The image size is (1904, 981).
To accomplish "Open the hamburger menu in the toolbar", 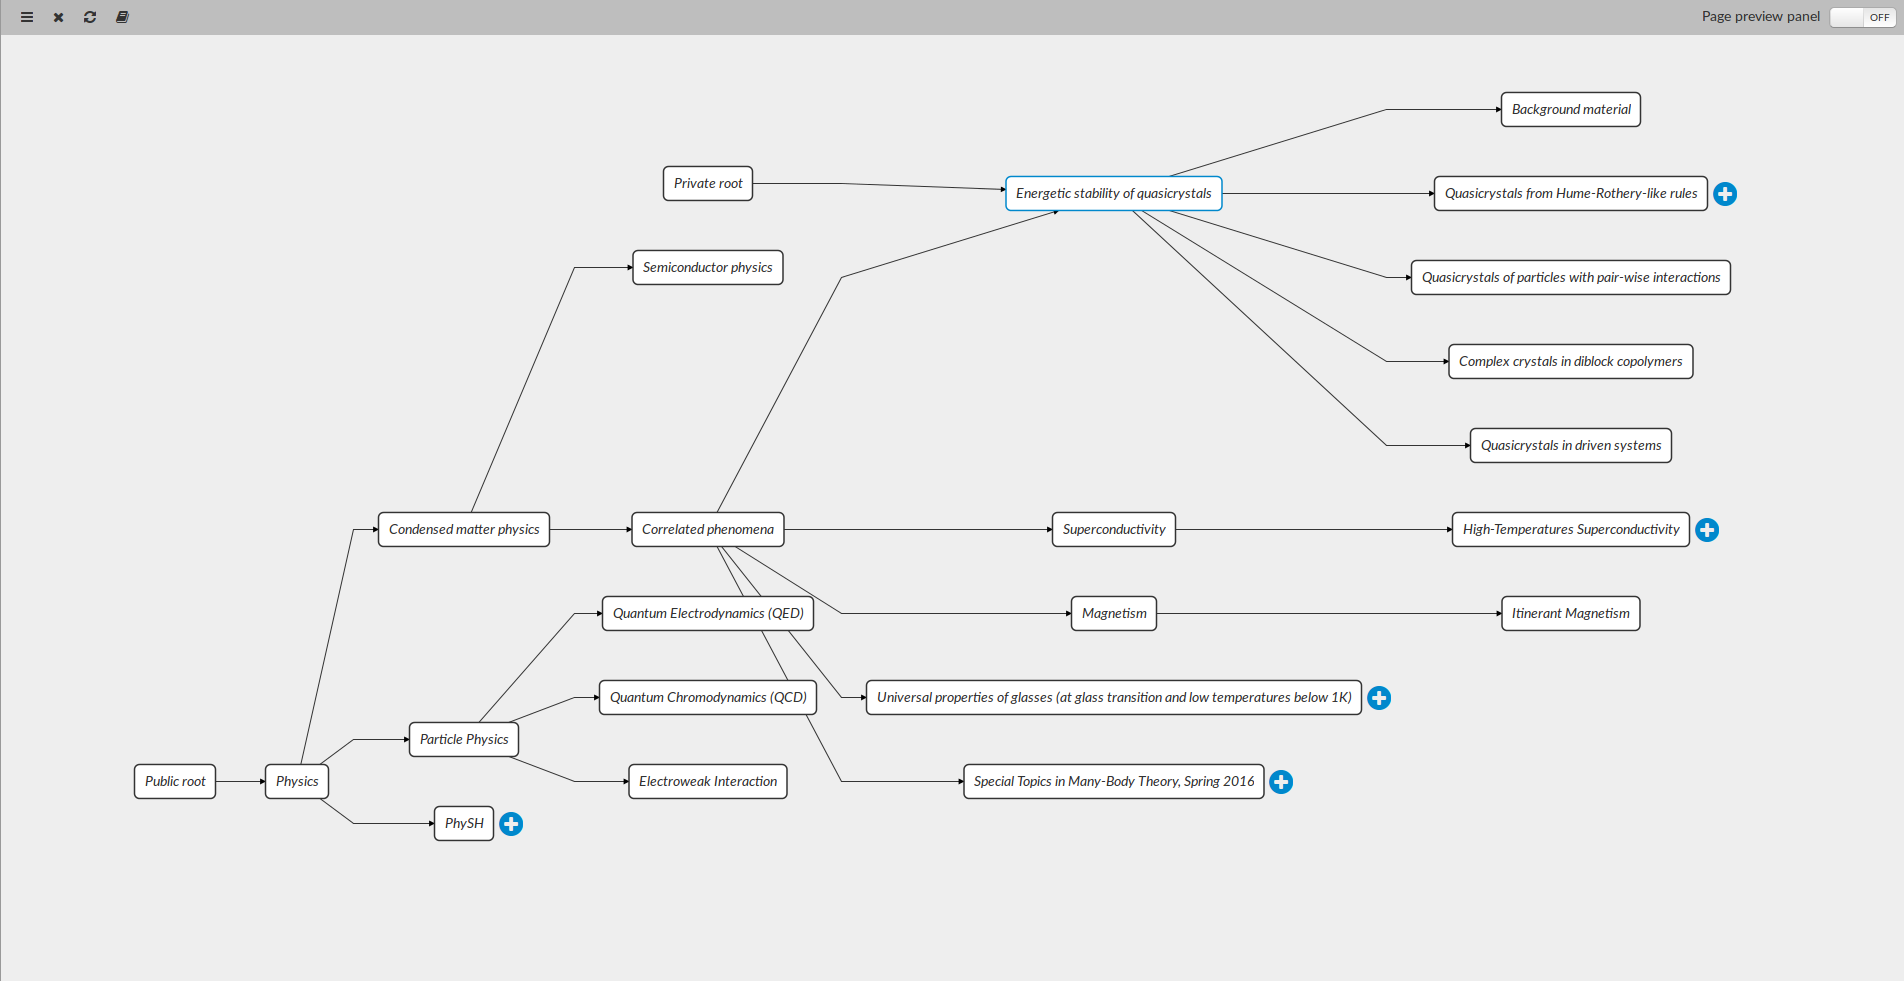I will pos(27,17).
